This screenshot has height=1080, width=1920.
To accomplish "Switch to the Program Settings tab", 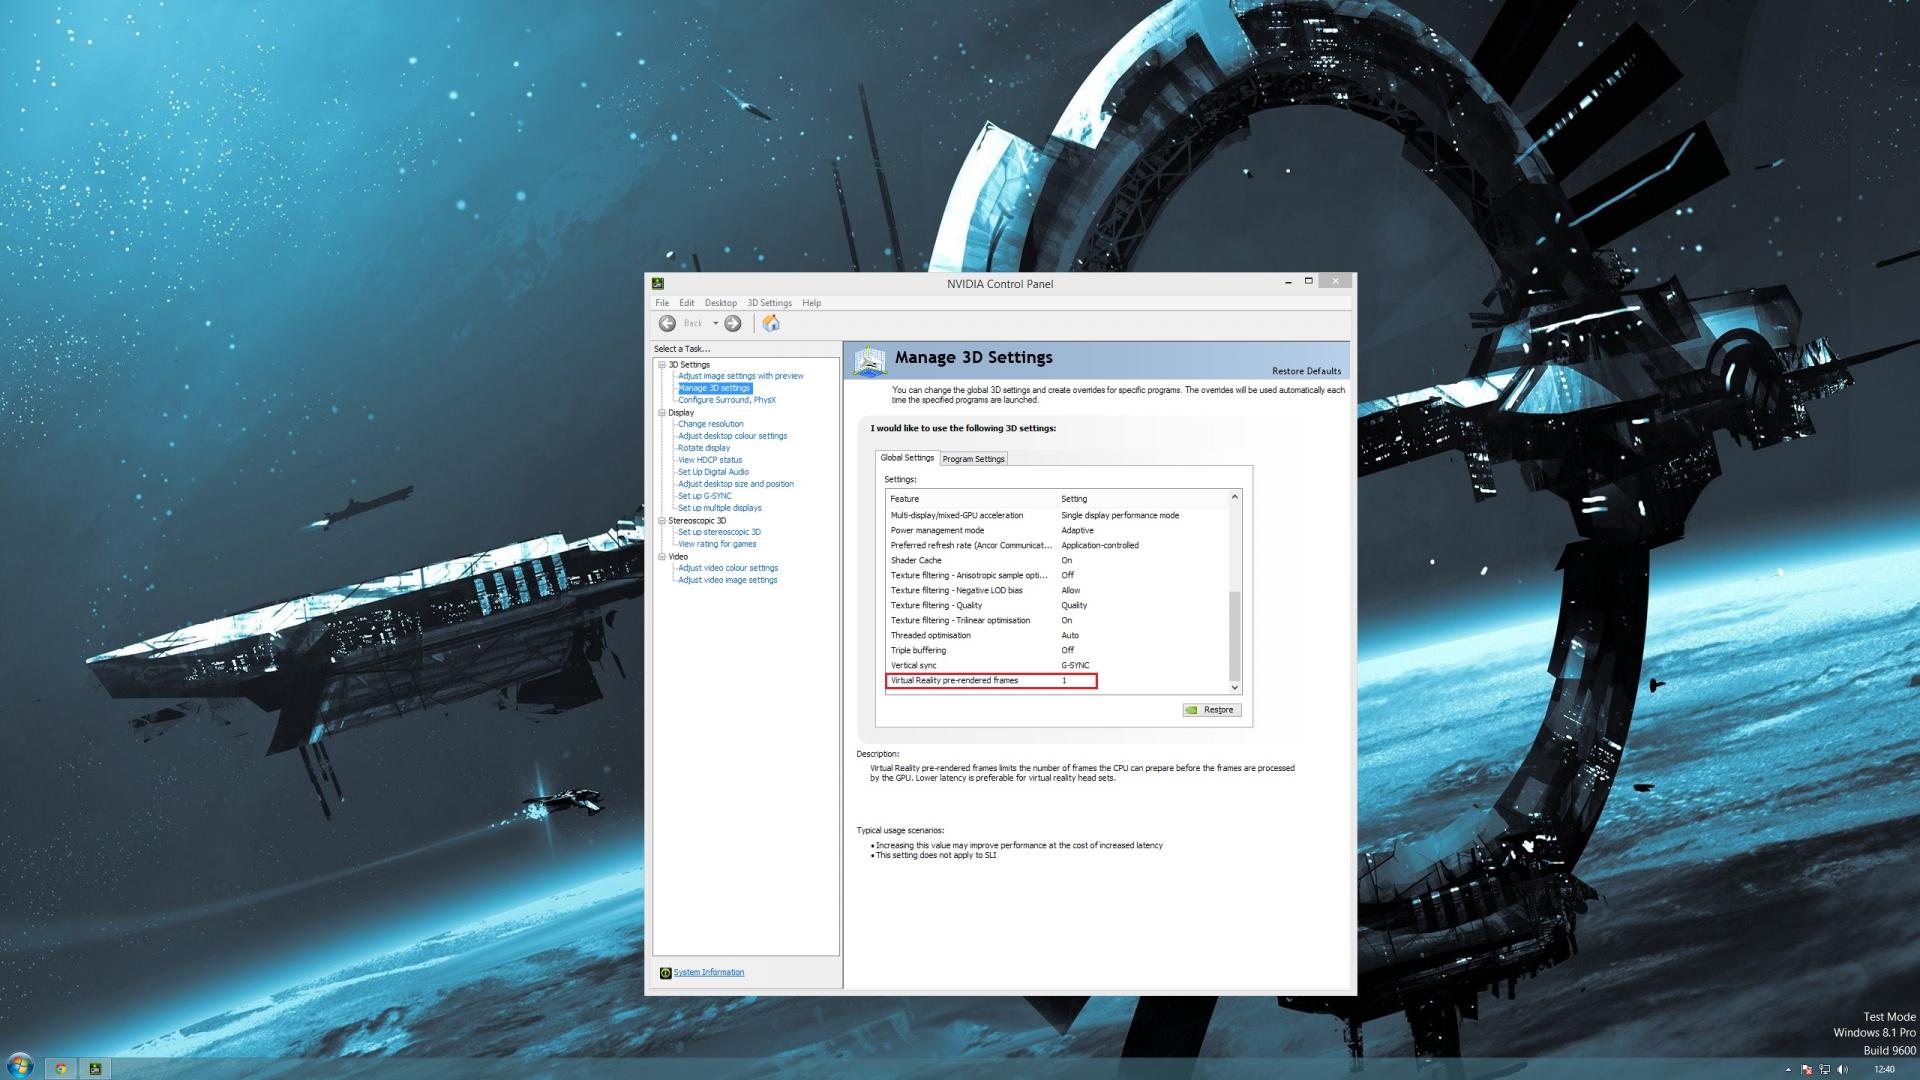I will [973, 459].
